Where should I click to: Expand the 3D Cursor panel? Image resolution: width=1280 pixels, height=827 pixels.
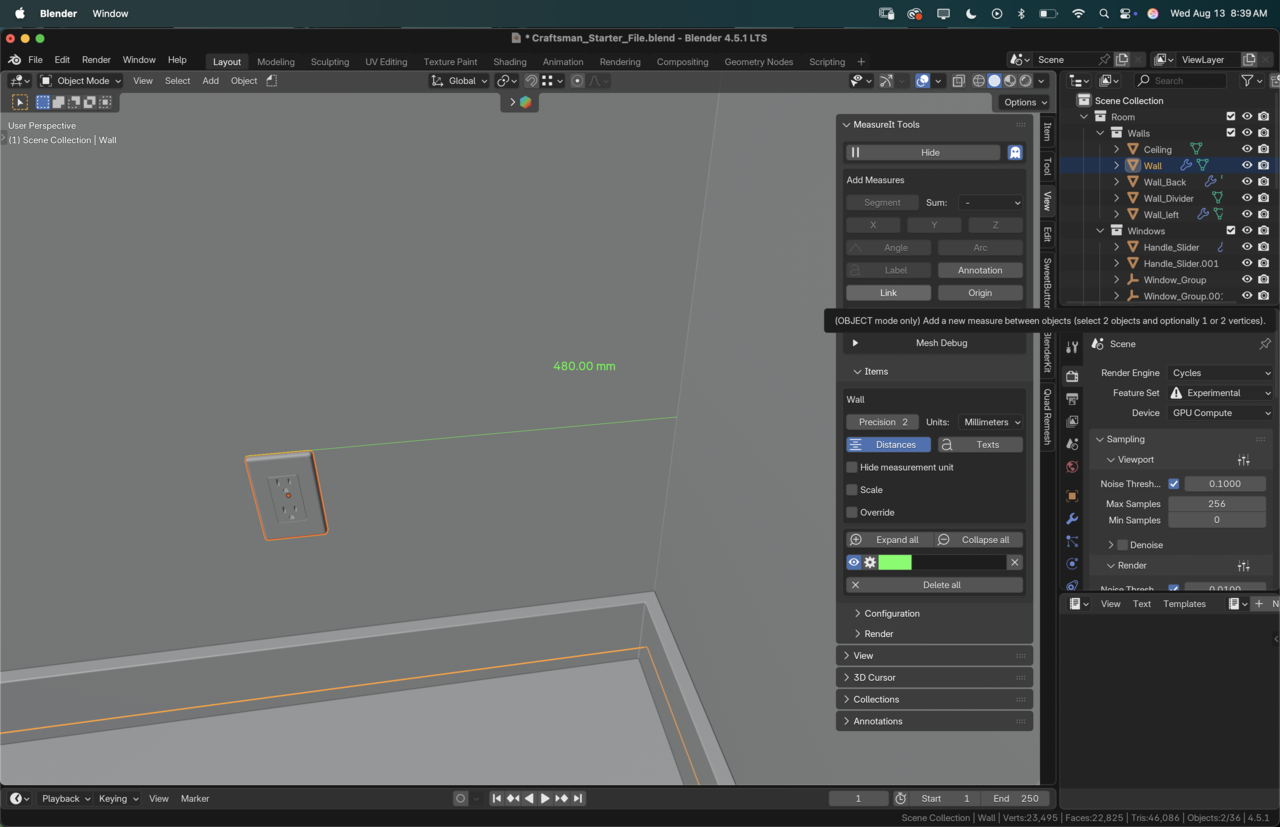point(874,678)
